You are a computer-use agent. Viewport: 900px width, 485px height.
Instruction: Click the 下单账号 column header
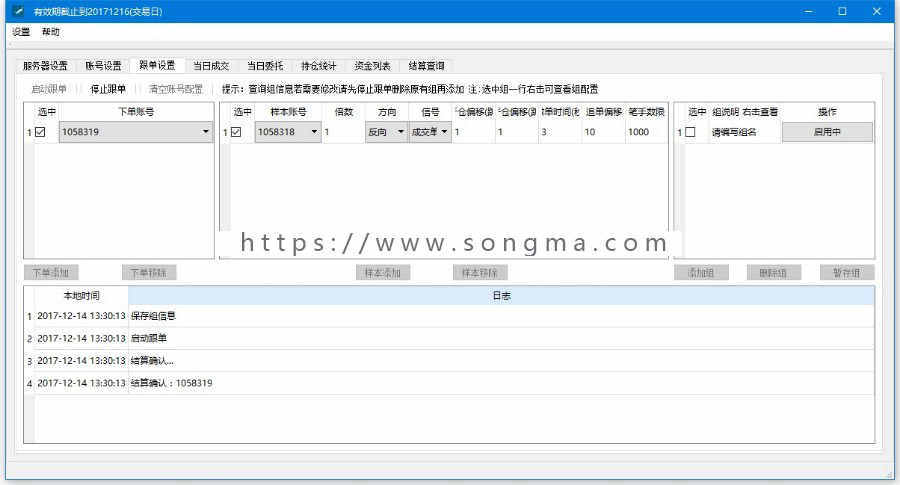(x=136, y=112)
